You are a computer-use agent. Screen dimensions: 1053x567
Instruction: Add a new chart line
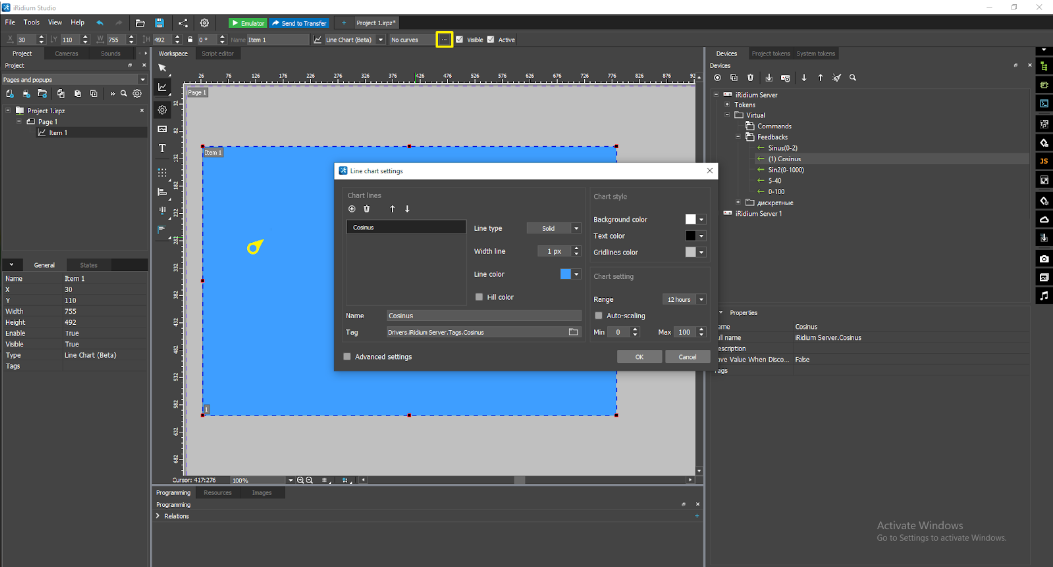pos(351,209)
